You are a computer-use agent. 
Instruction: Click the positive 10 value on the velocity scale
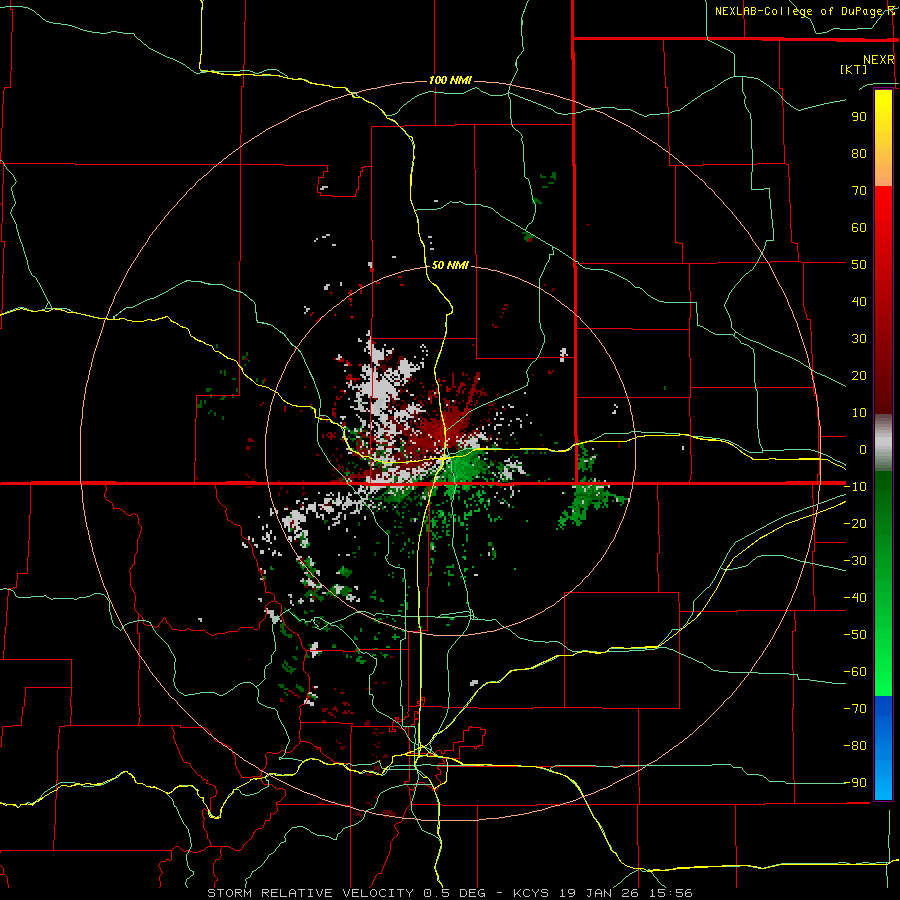859,413
